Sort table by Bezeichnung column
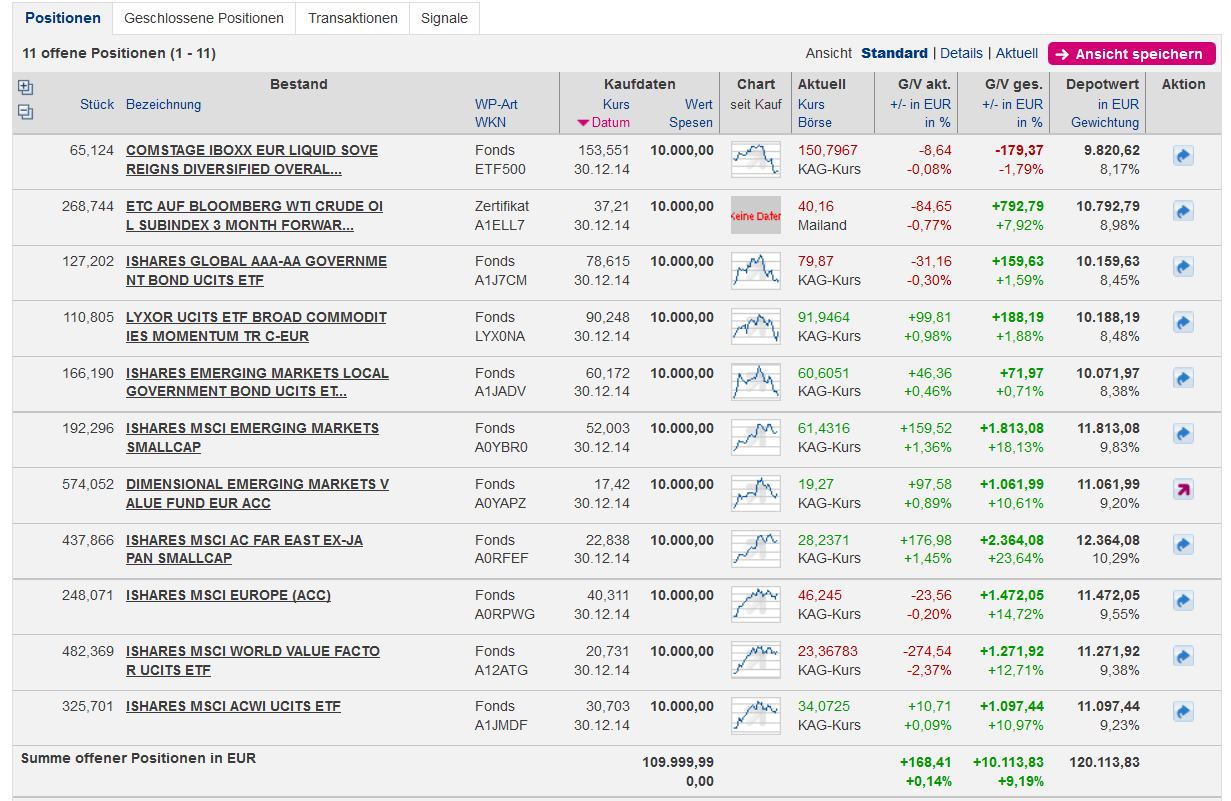 163,104
